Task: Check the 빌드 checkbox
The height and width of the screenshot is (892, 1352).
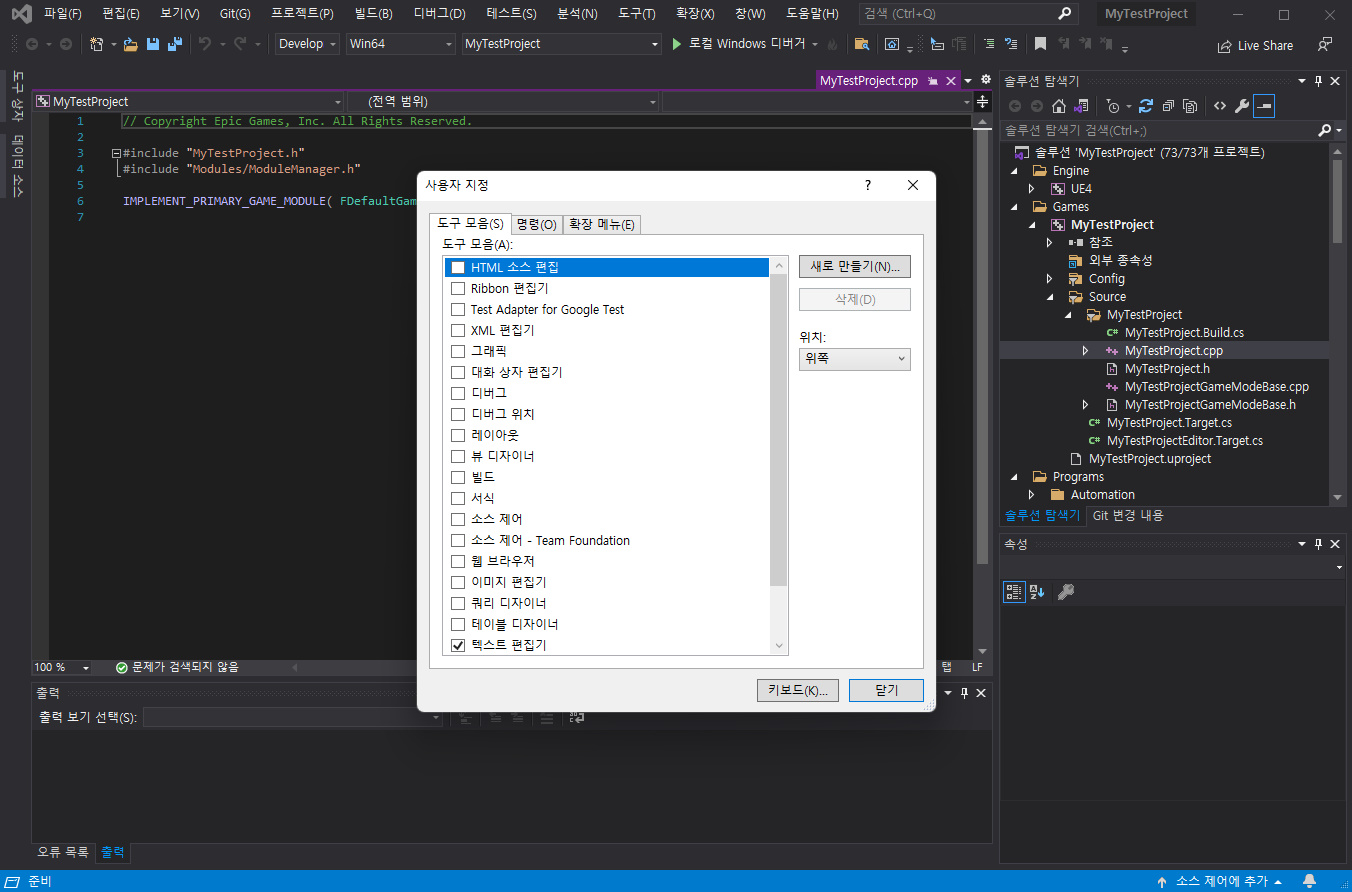Action: click(458, 477)
